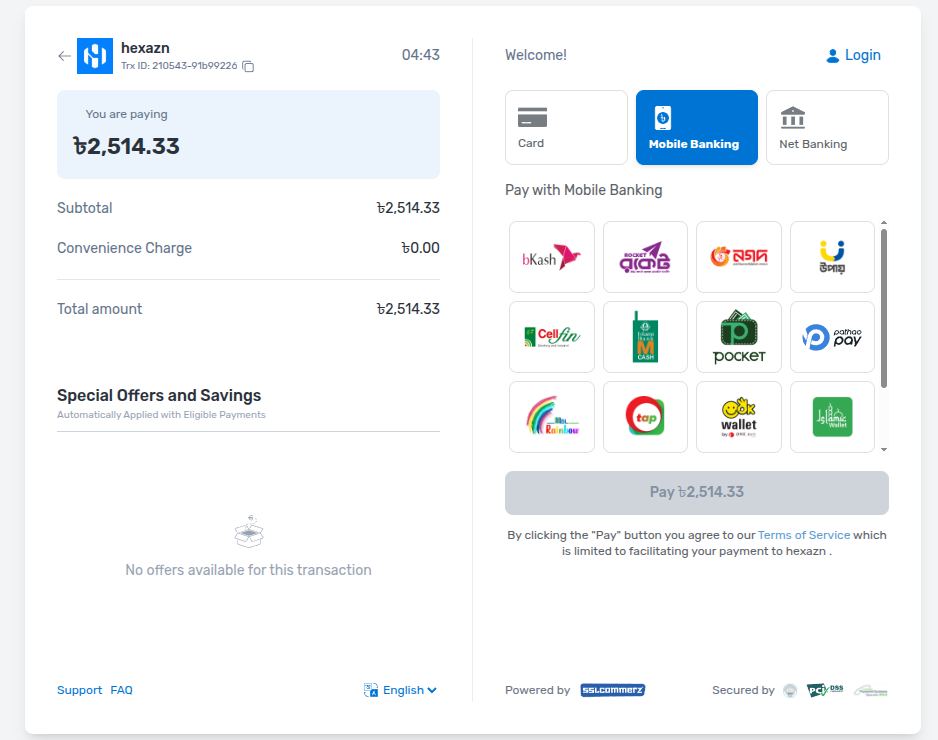This screenshot has height=740, width=938.
Task: Select Nagad payment option
Action: point(739,257)
